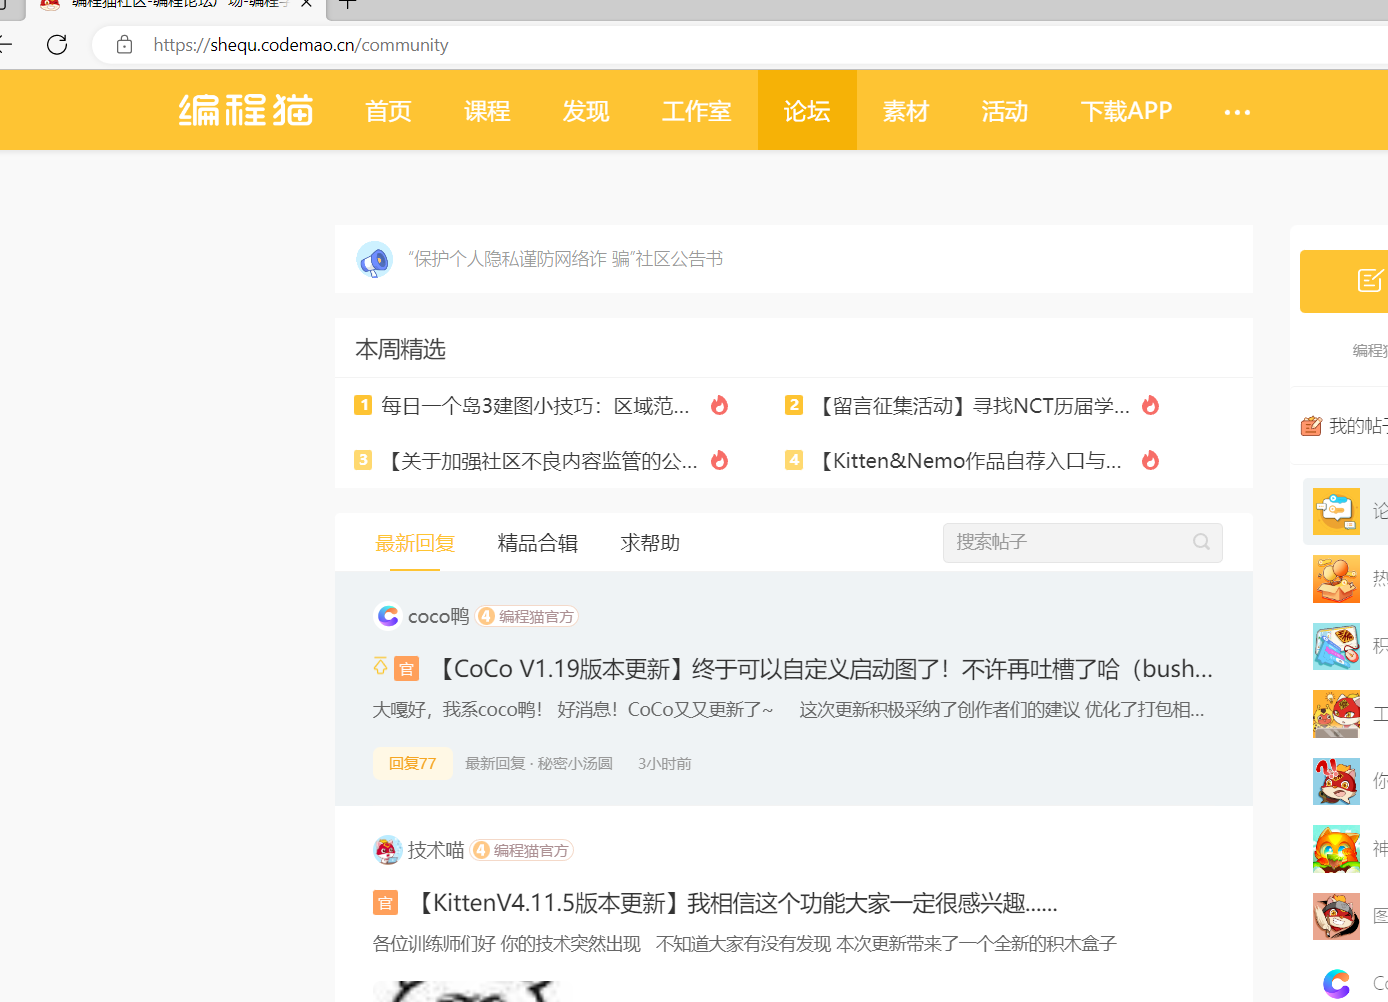The image size is (1388, 1002).
Task: Click the 我的帖子 notepad icon
Action: click(1311, 426)
